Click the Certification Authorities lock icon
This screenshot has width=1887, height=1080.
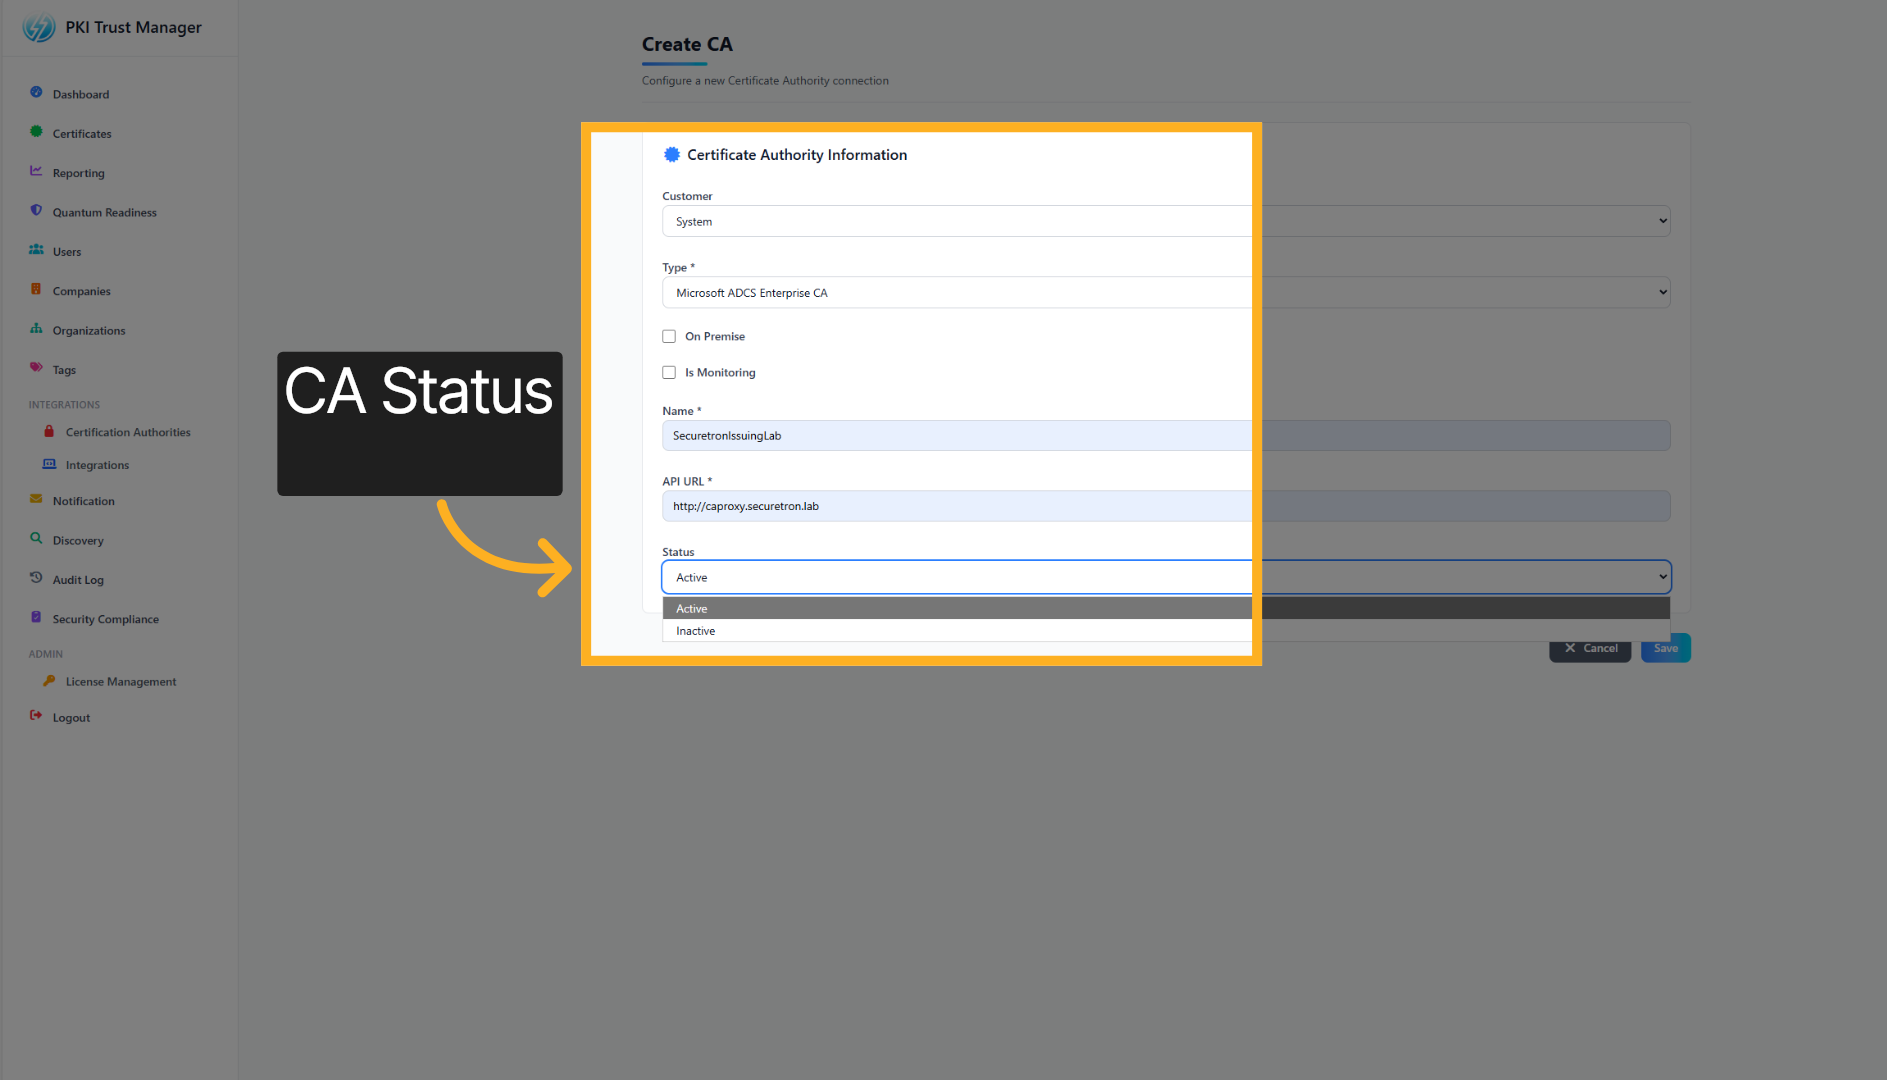[49, 431]
